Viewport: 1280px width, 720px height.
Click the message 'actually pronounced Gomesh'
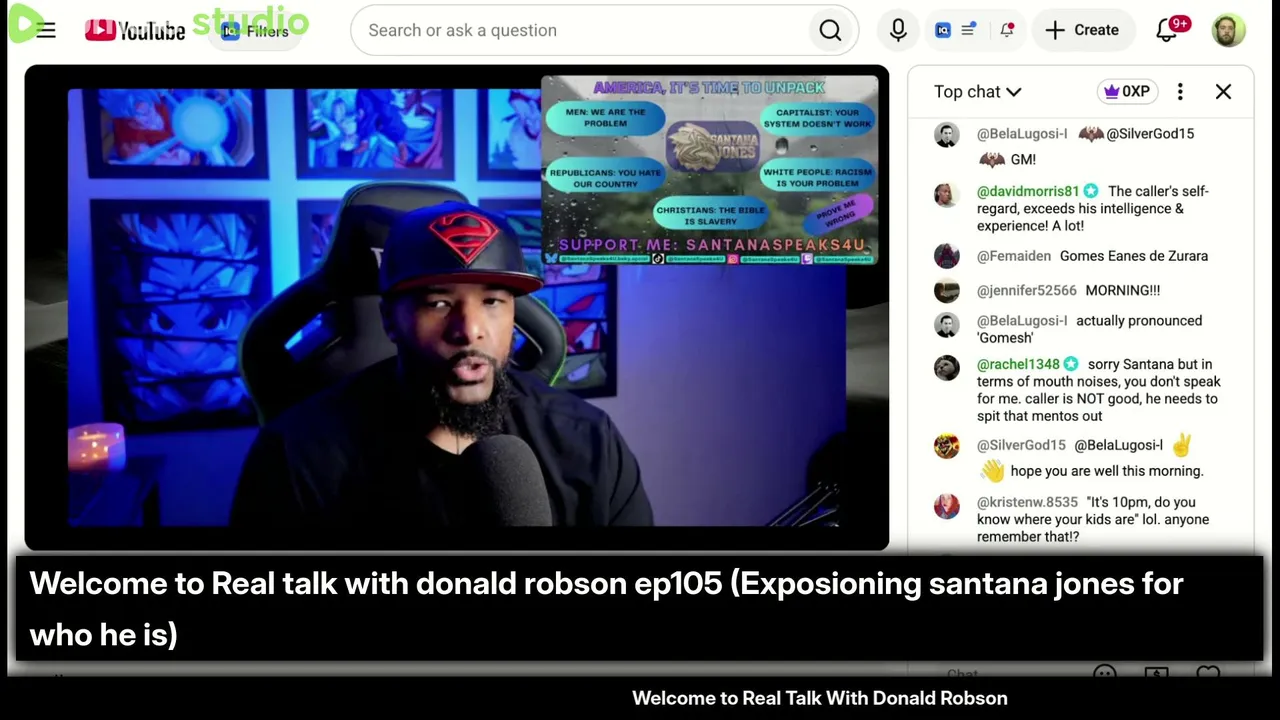pyautogui.click(x=1090, y=329)
